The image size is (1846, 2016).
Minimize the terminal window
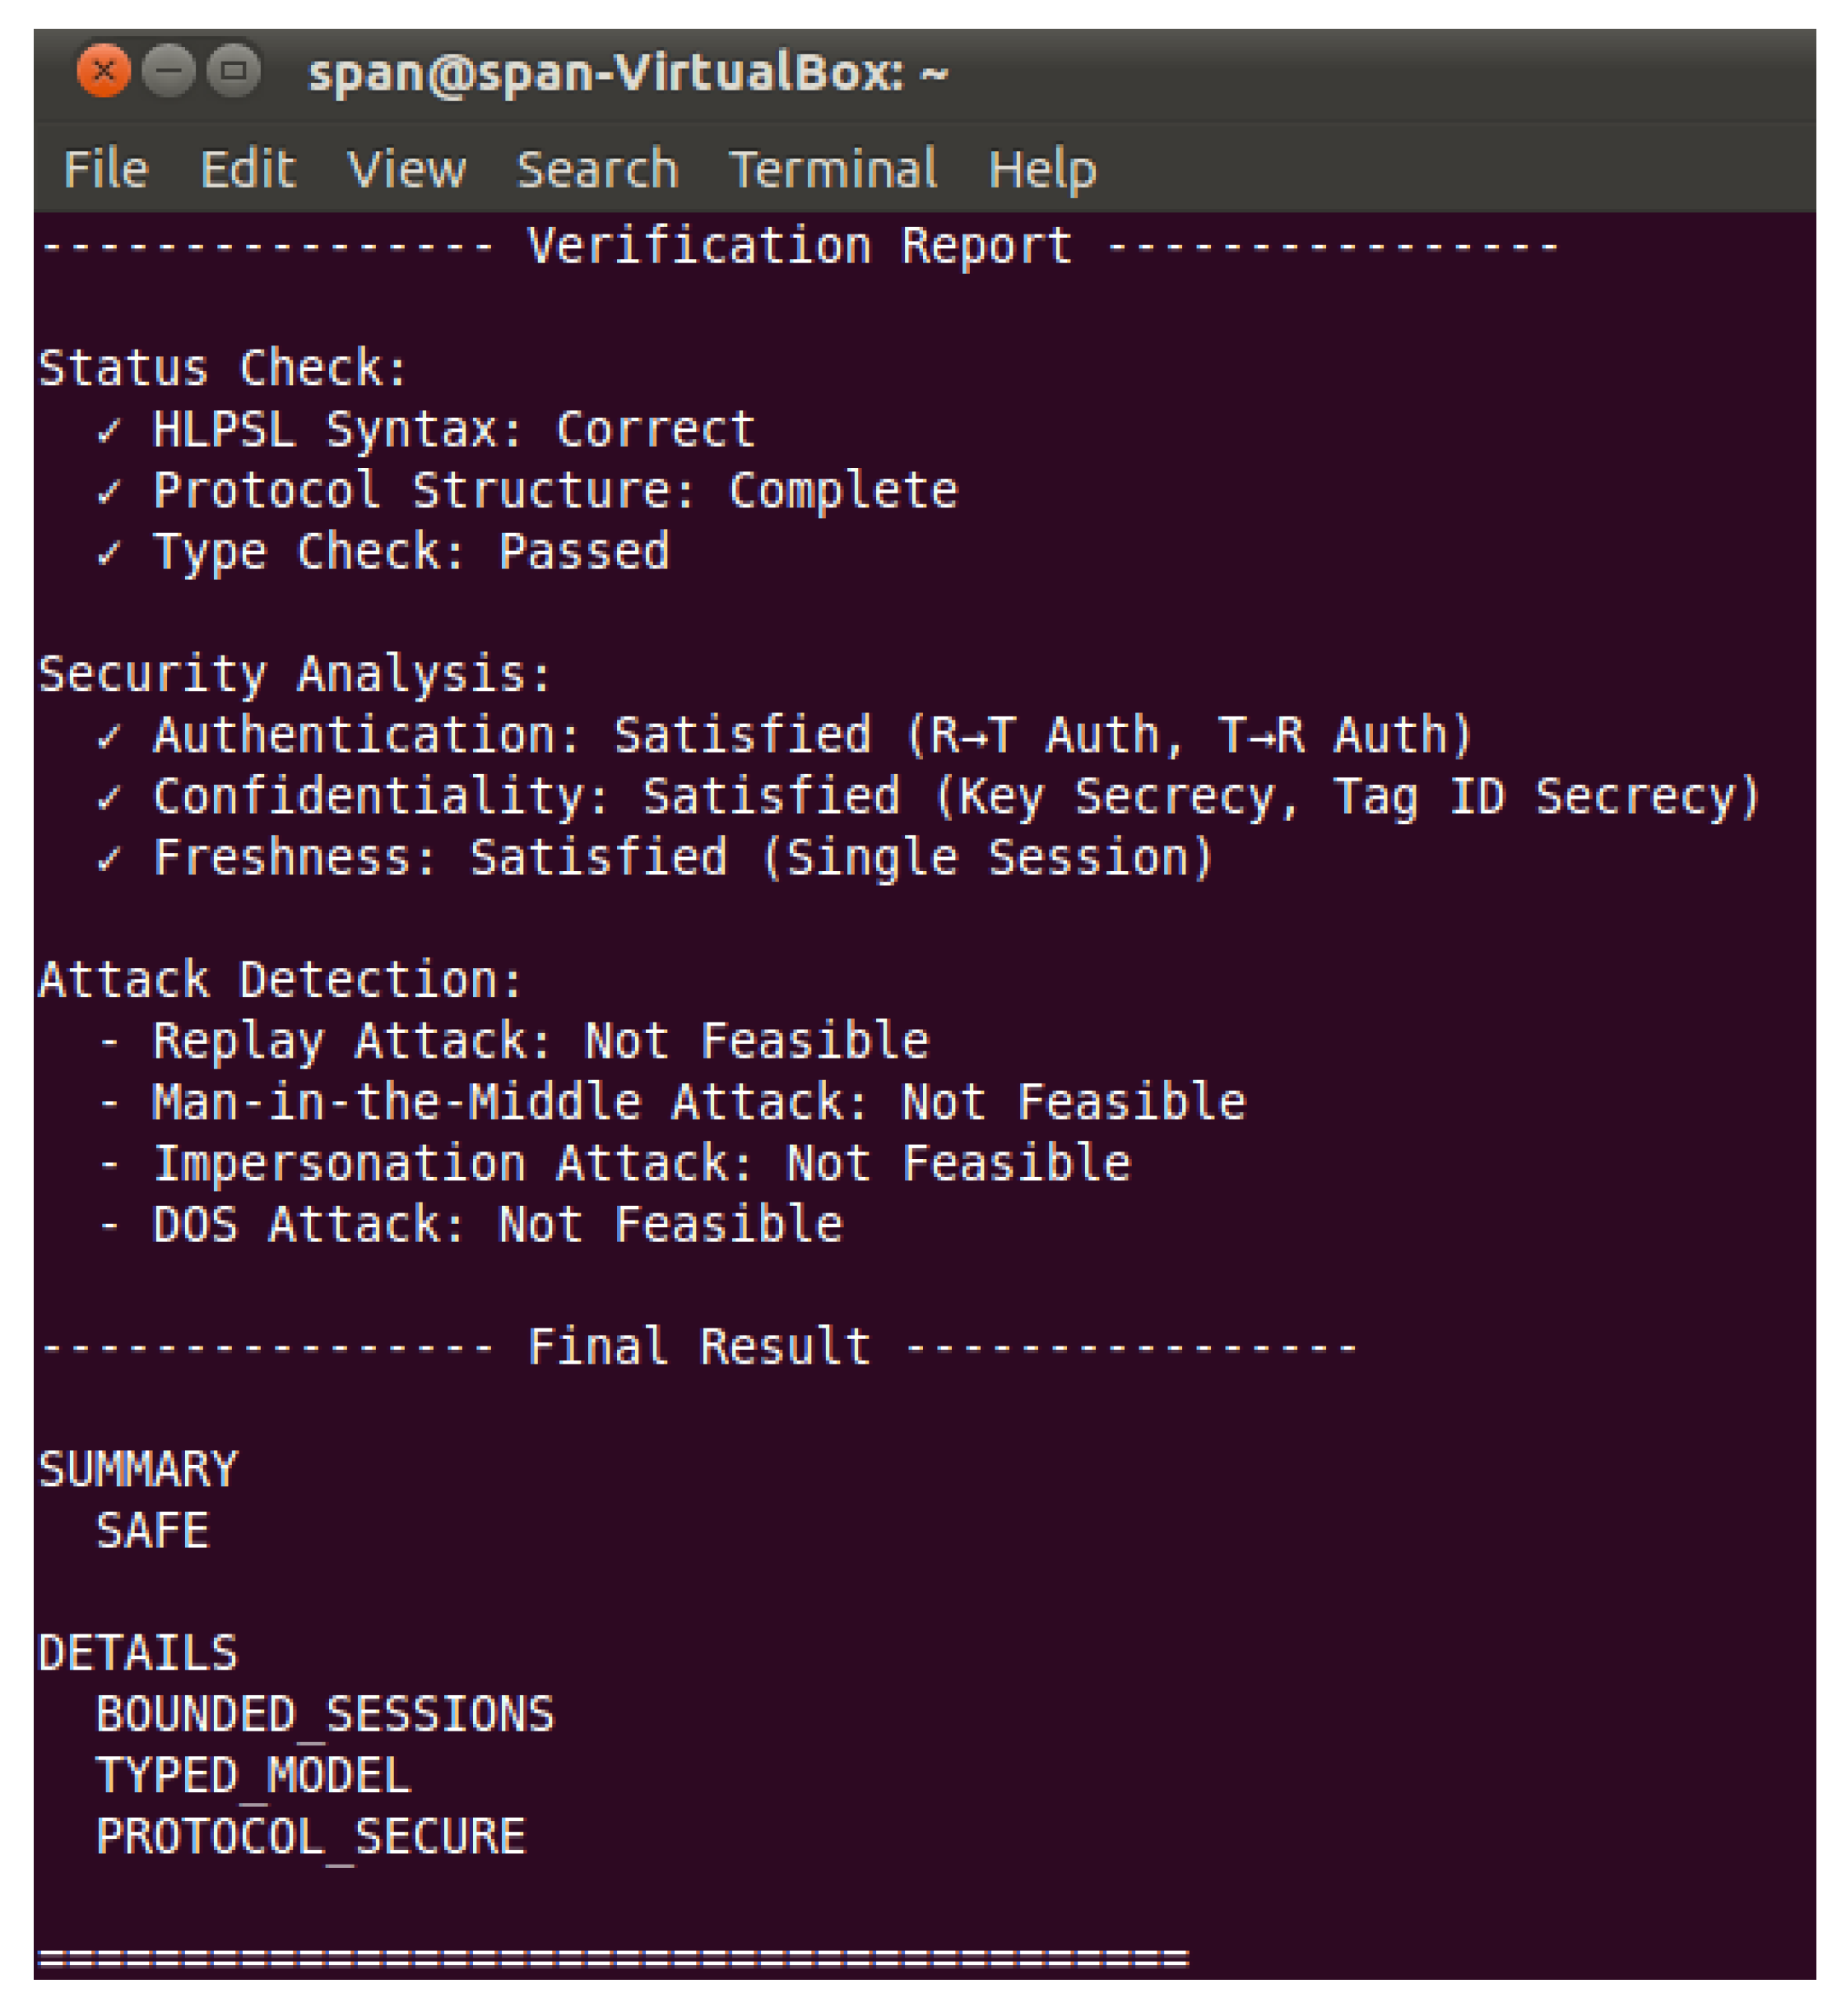click(x=168, y=71)
